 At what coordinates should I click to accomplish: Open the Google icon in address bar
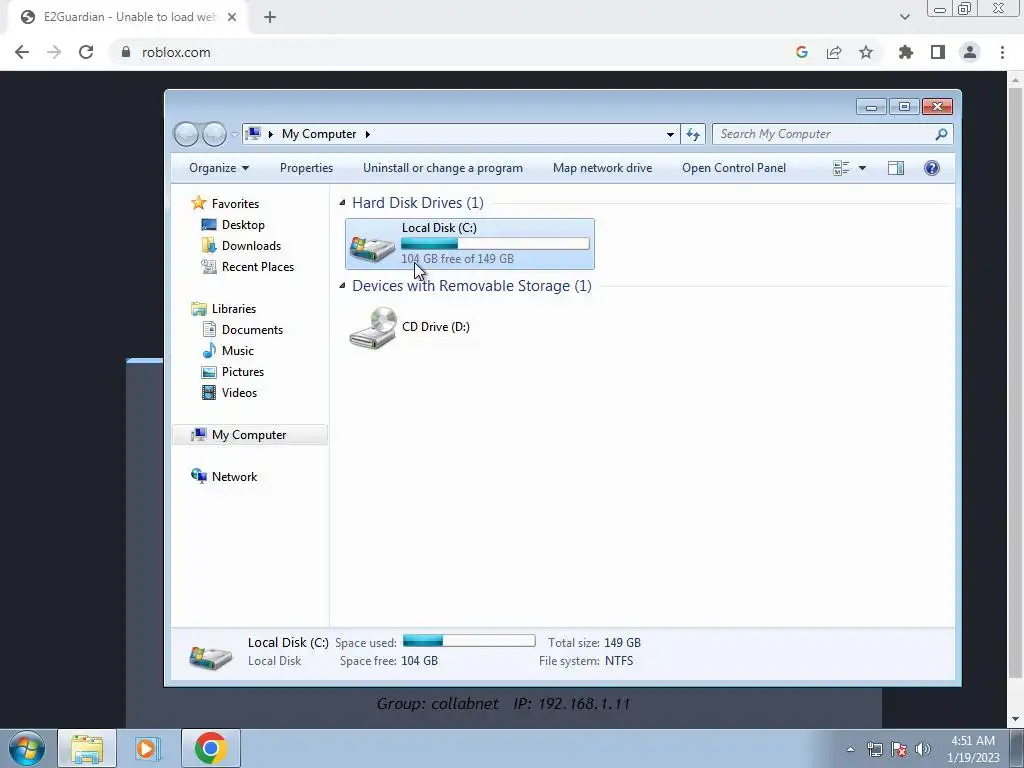point(802,52)
